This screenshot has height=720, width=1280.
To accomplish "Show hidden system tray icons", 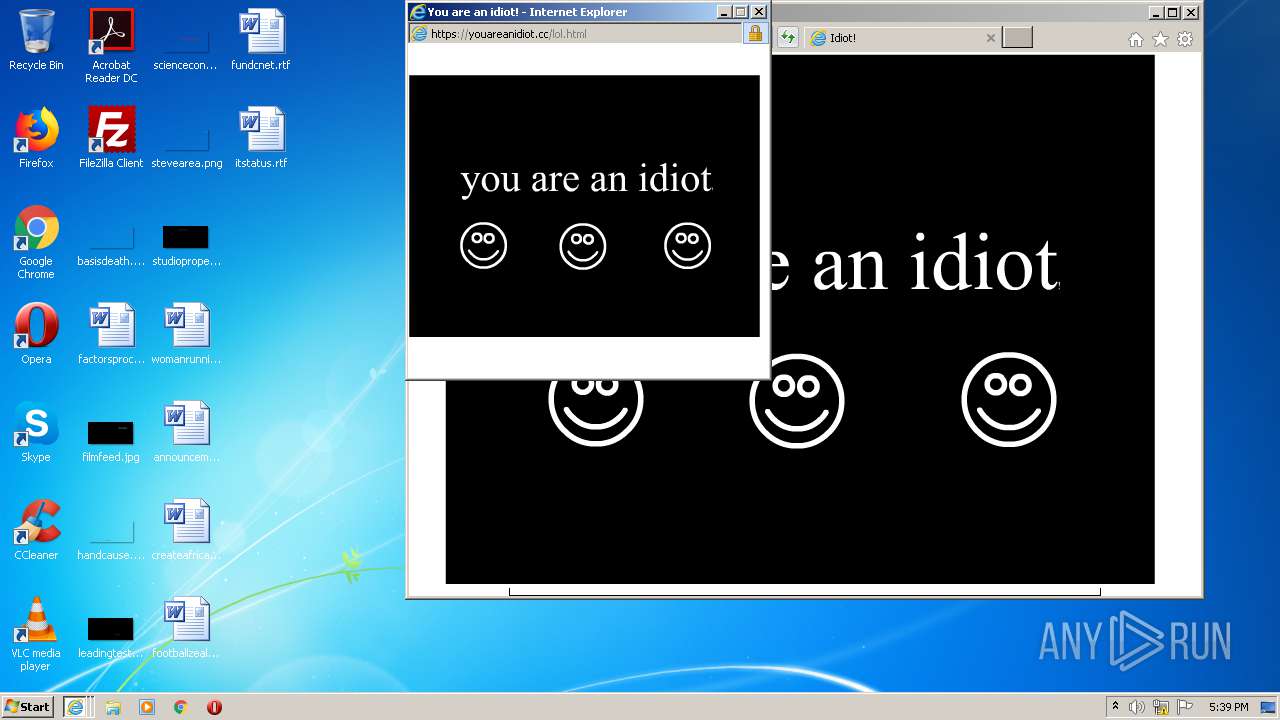I will [x=1115, y=707].
